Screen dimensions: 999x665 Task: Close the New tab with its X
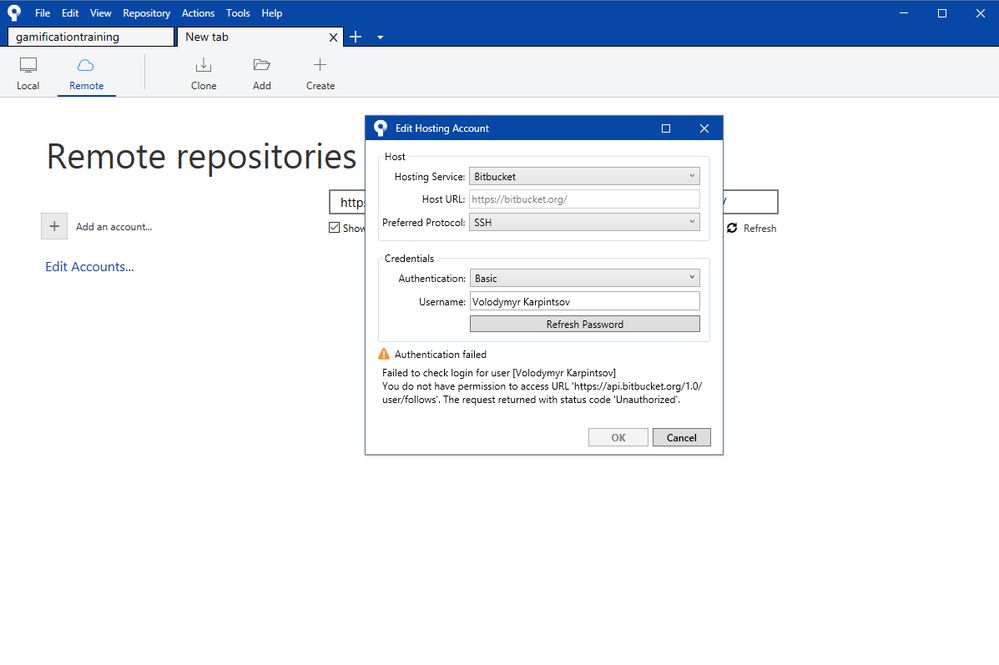(333, 38)
